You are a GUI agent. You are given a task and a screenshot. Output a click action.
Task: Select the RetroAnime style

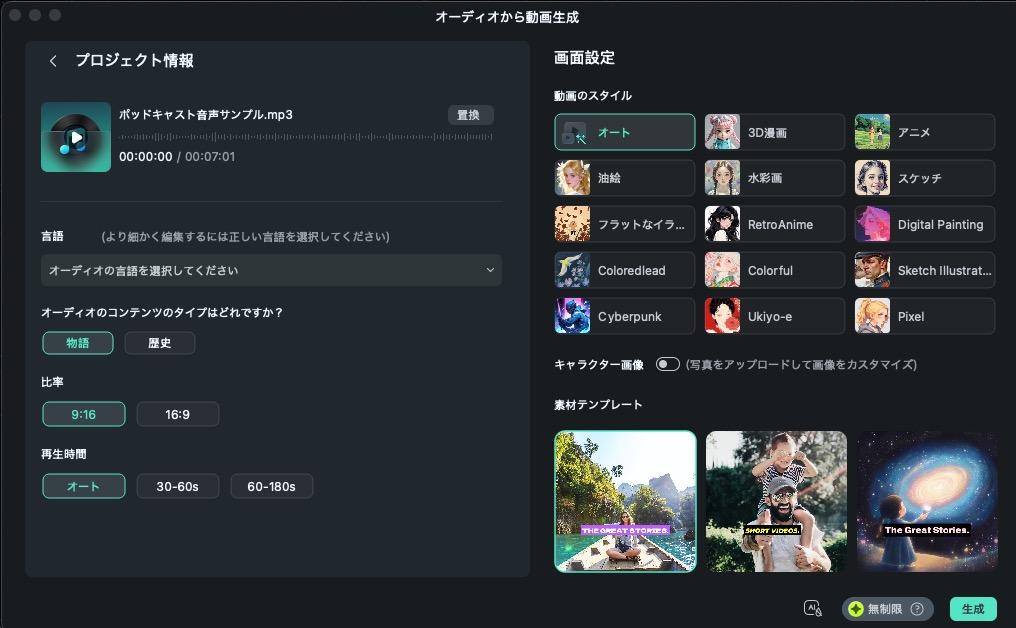click(x=775, y=223)
